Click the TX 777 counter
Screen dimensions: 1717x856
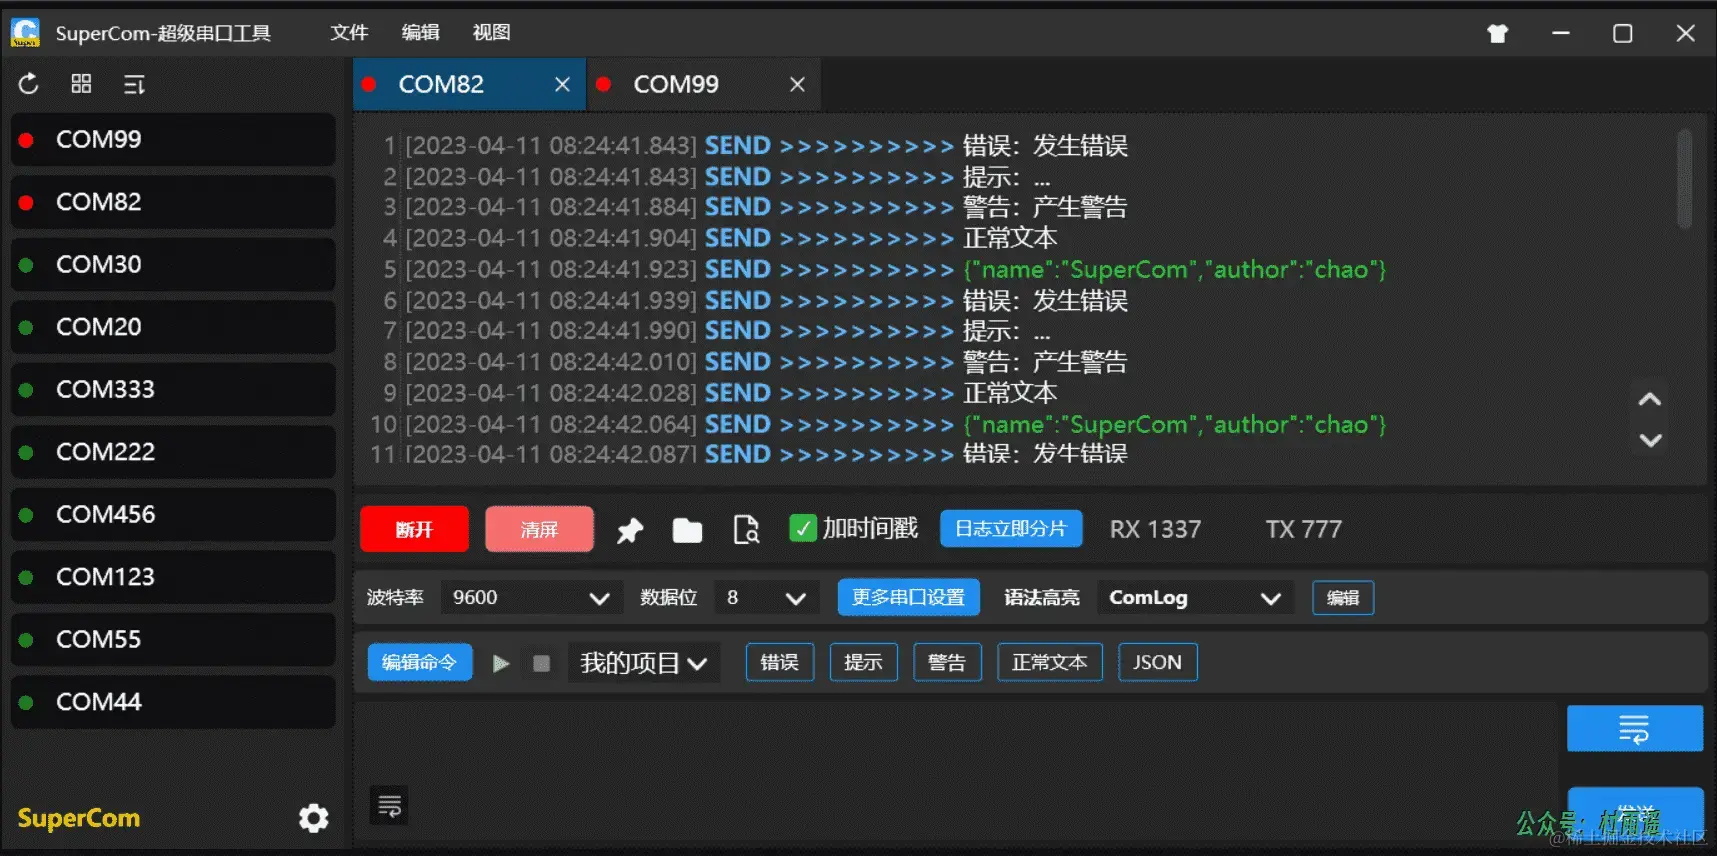pos(1303,529)
